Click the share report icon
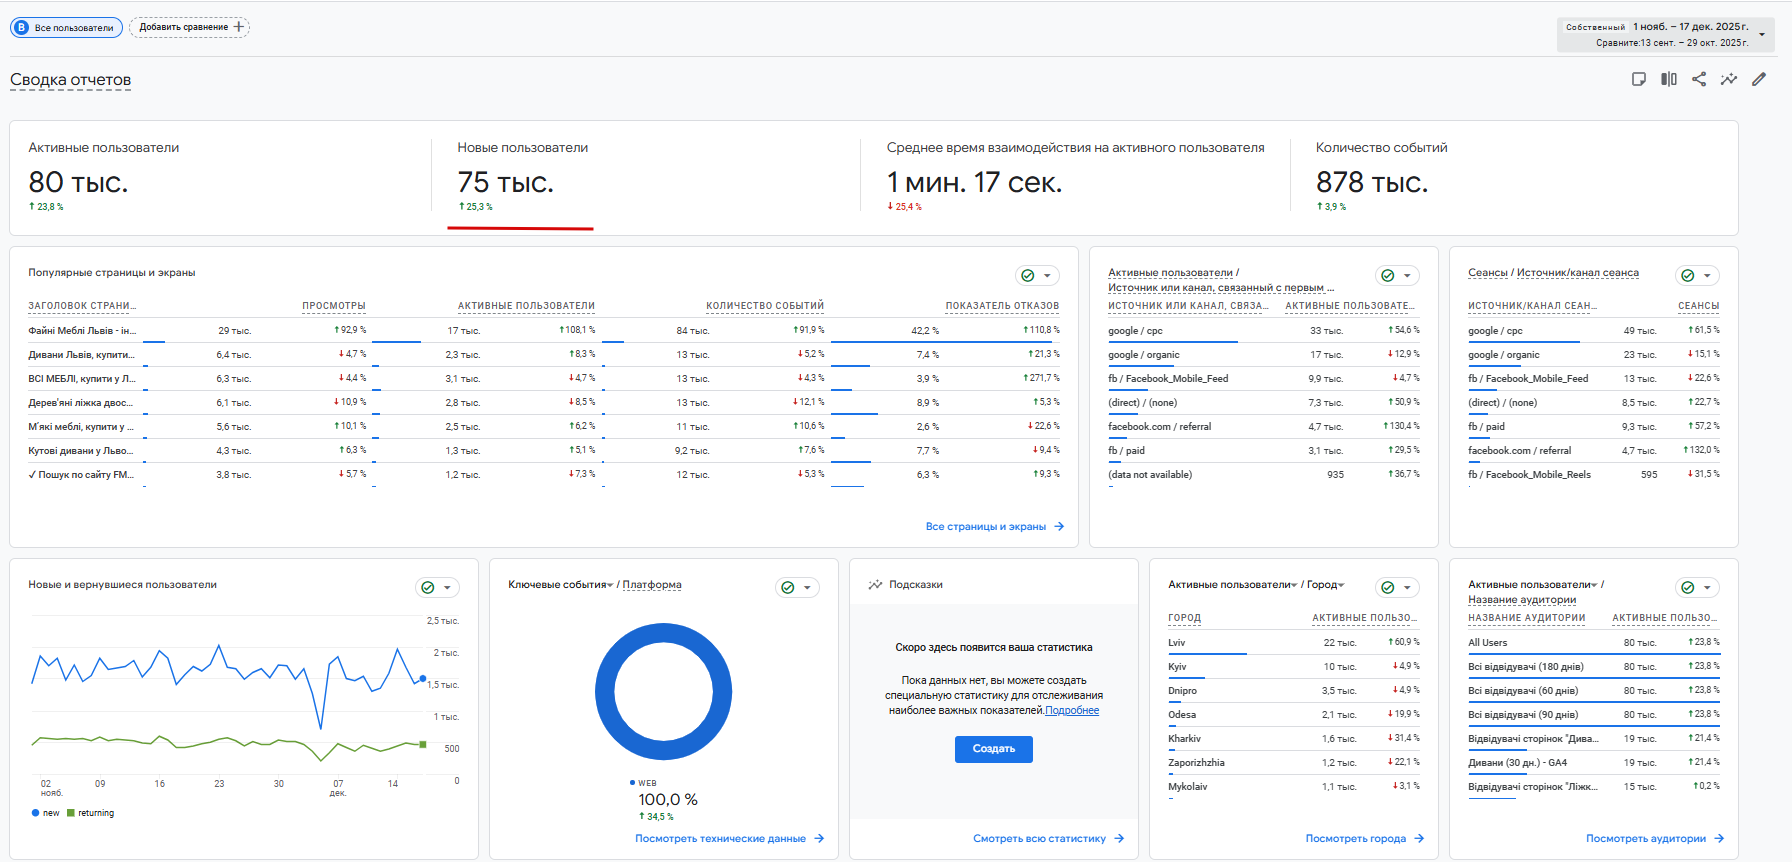1792x862 pixels. (x=1699, y=79)
